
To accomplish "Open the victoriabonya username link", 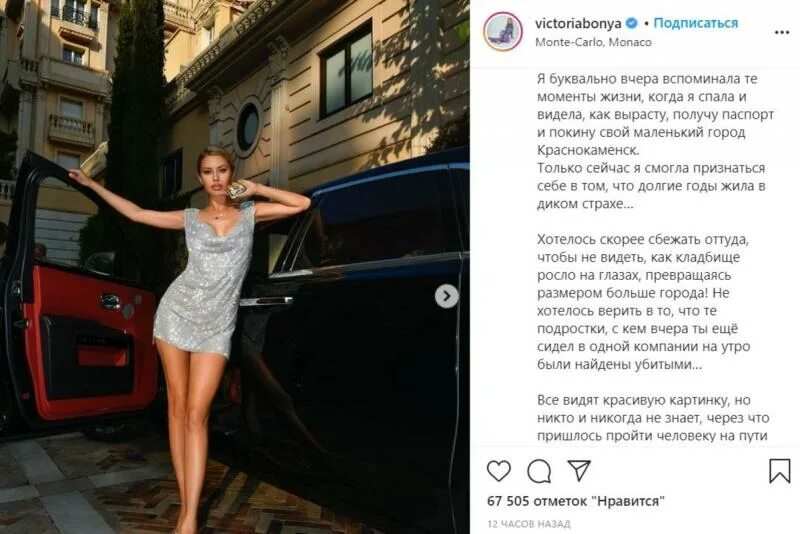I will [x=579, y=23].
